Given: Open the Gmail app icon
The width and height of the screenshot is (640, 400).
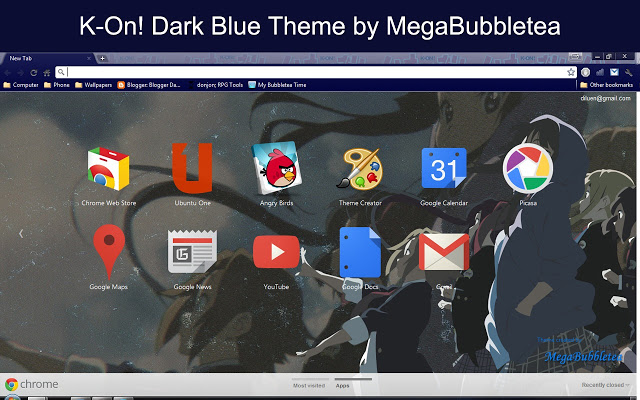Looking at the screenshot, I should point(444,252).
